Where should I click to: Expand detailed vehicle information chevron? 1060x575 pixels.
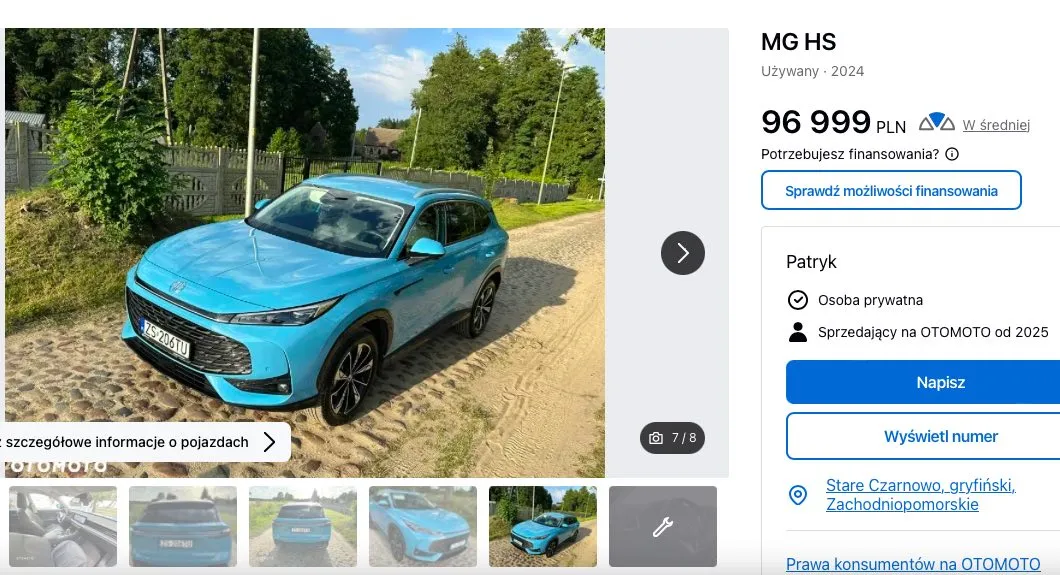pyautogui.click(x=269, y=442)
